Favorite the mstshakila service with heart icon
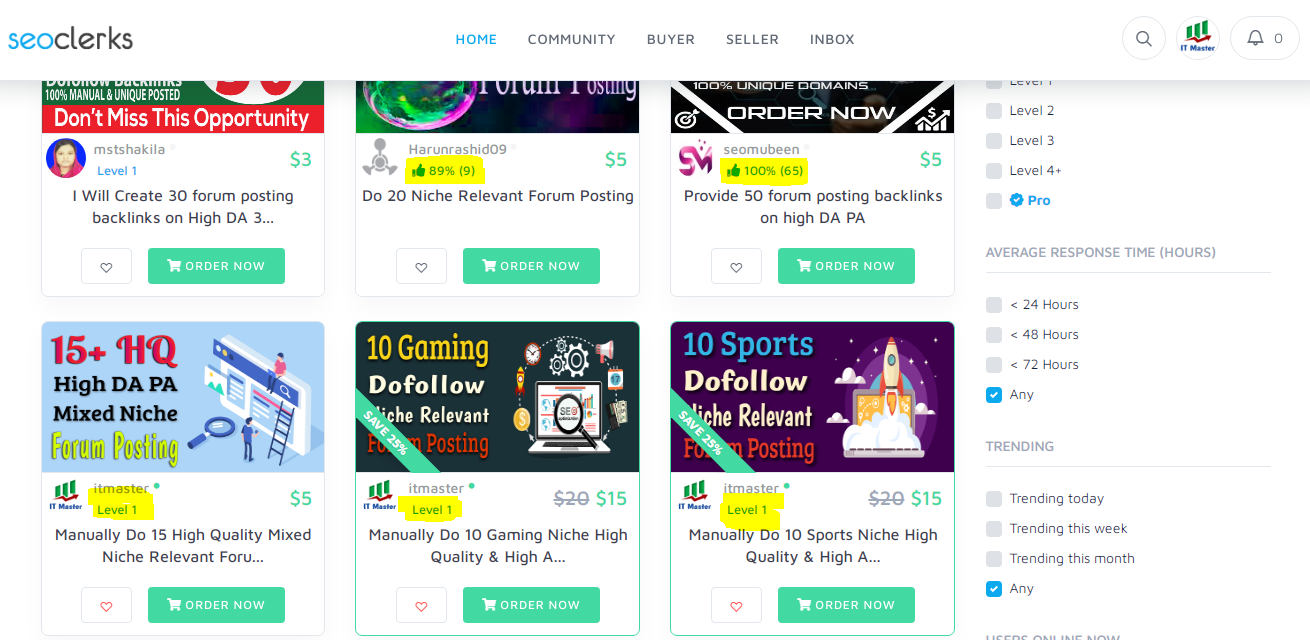The image size is (1310, 640). point(107,266)
